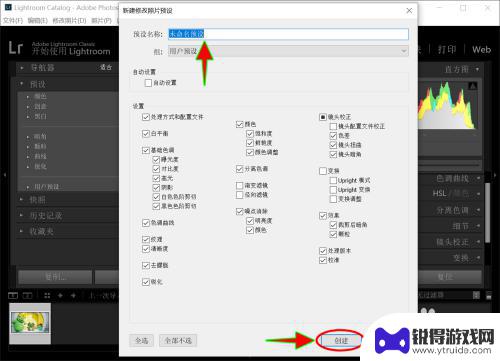This screenshot has width=500, height=361.
Task: Collapse the 直方图 panel
Action: point(477,69)
